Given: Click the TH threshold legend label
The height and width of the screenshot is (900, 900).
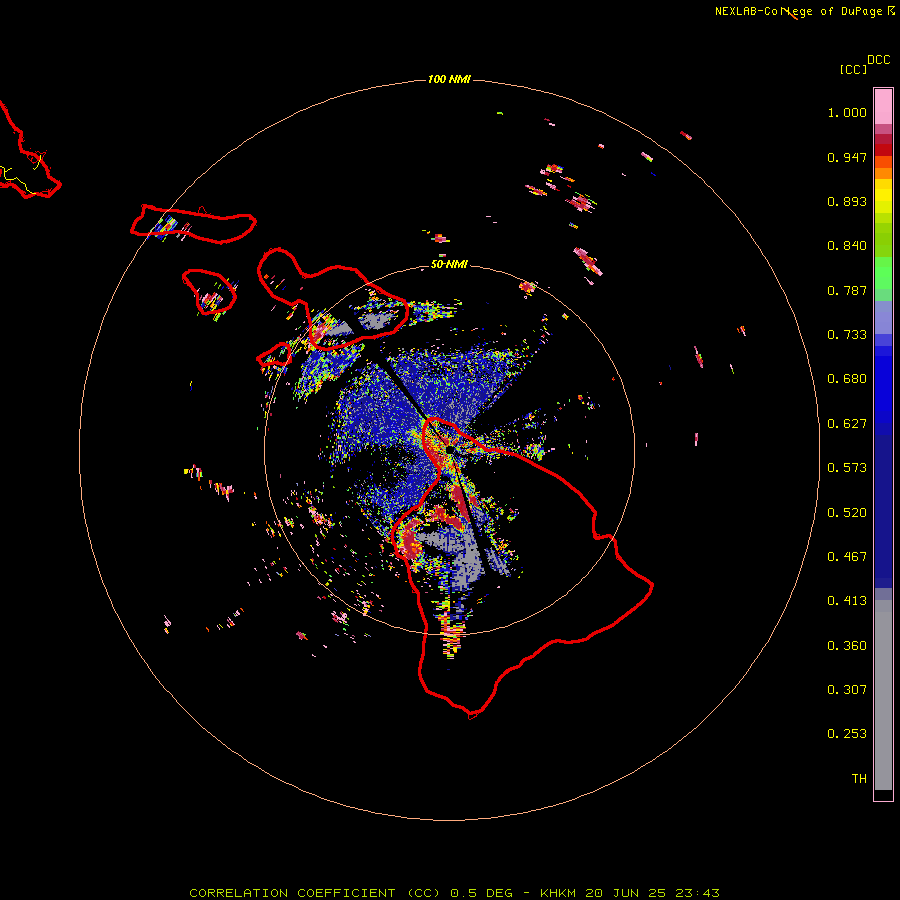Looking at the screenshot, I should coord(859,779).
